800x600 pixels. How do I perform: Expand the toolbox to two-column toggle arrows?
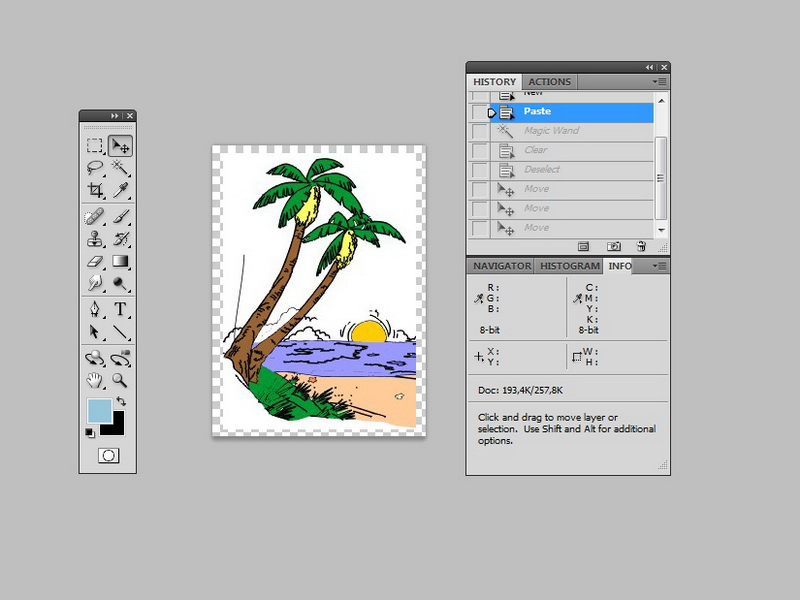114,116
